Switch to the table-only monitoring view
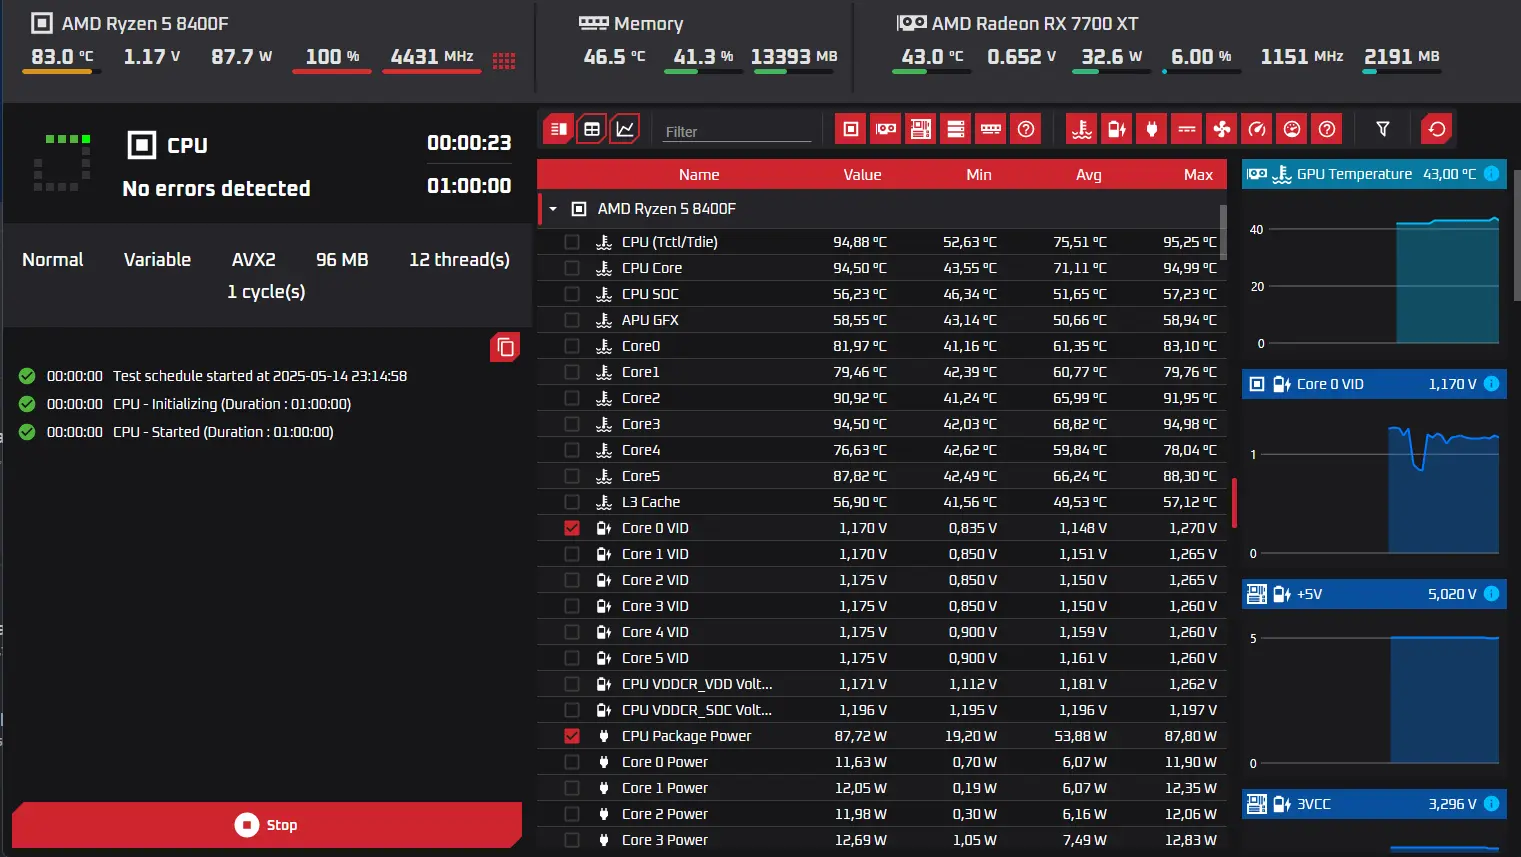This screenshot has width=1521, height=857. point(592,129)
